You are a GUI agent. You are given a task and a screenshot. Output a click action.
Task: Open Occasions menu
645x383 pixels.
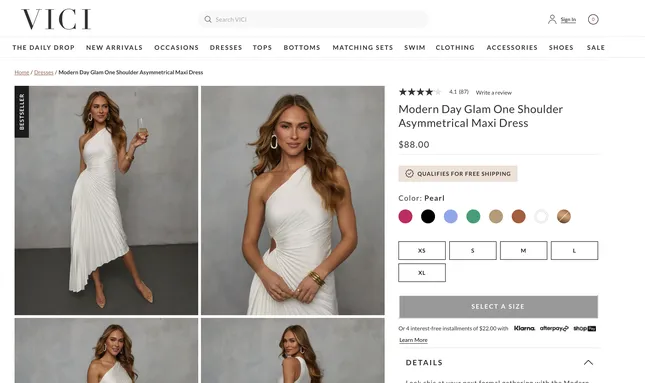pos(176,47)
